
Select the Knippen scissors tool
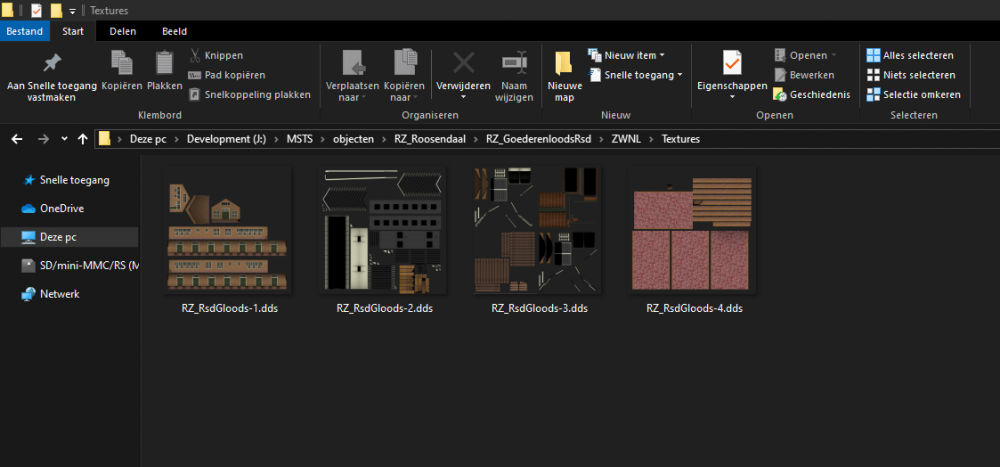coord(196,55)
